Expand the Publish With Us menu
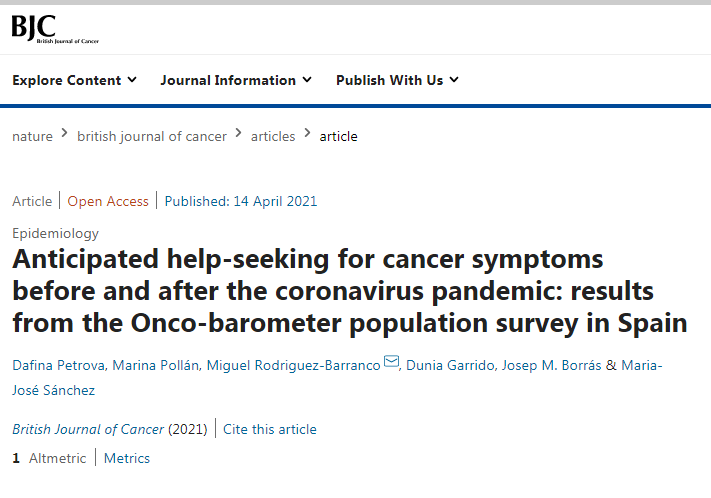 click(x=397, y=80)
